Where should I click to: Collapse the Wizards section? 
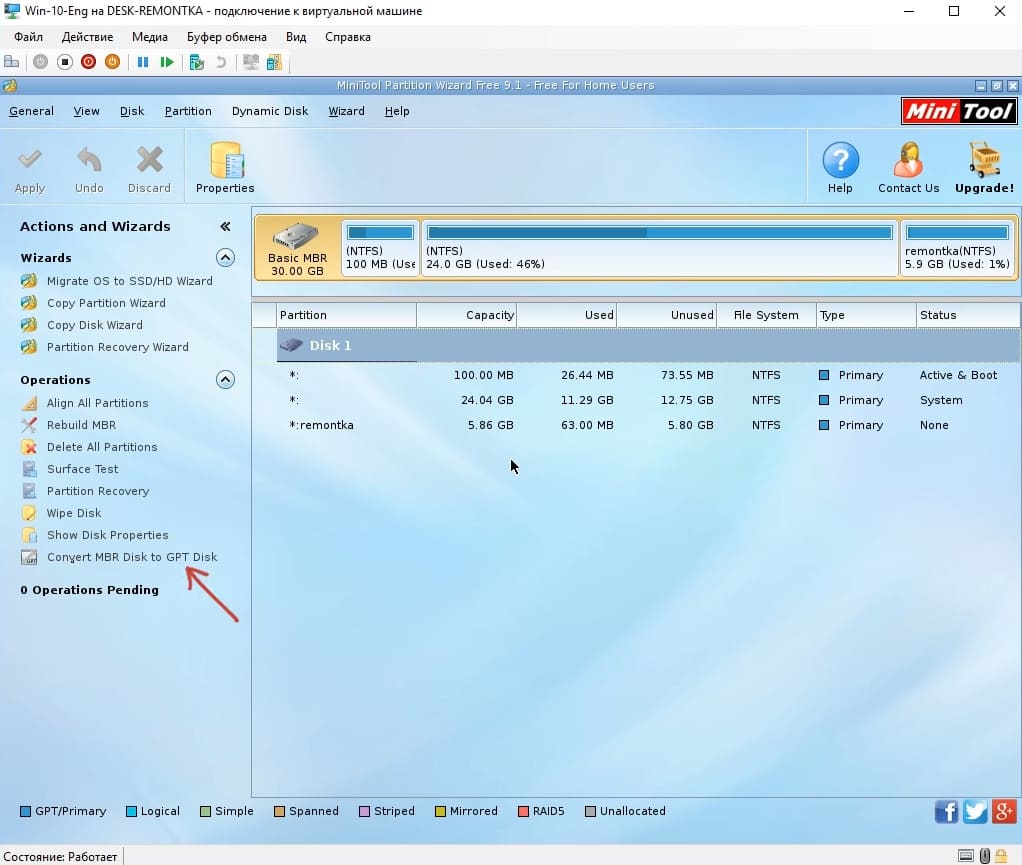[x=225, y=257]
